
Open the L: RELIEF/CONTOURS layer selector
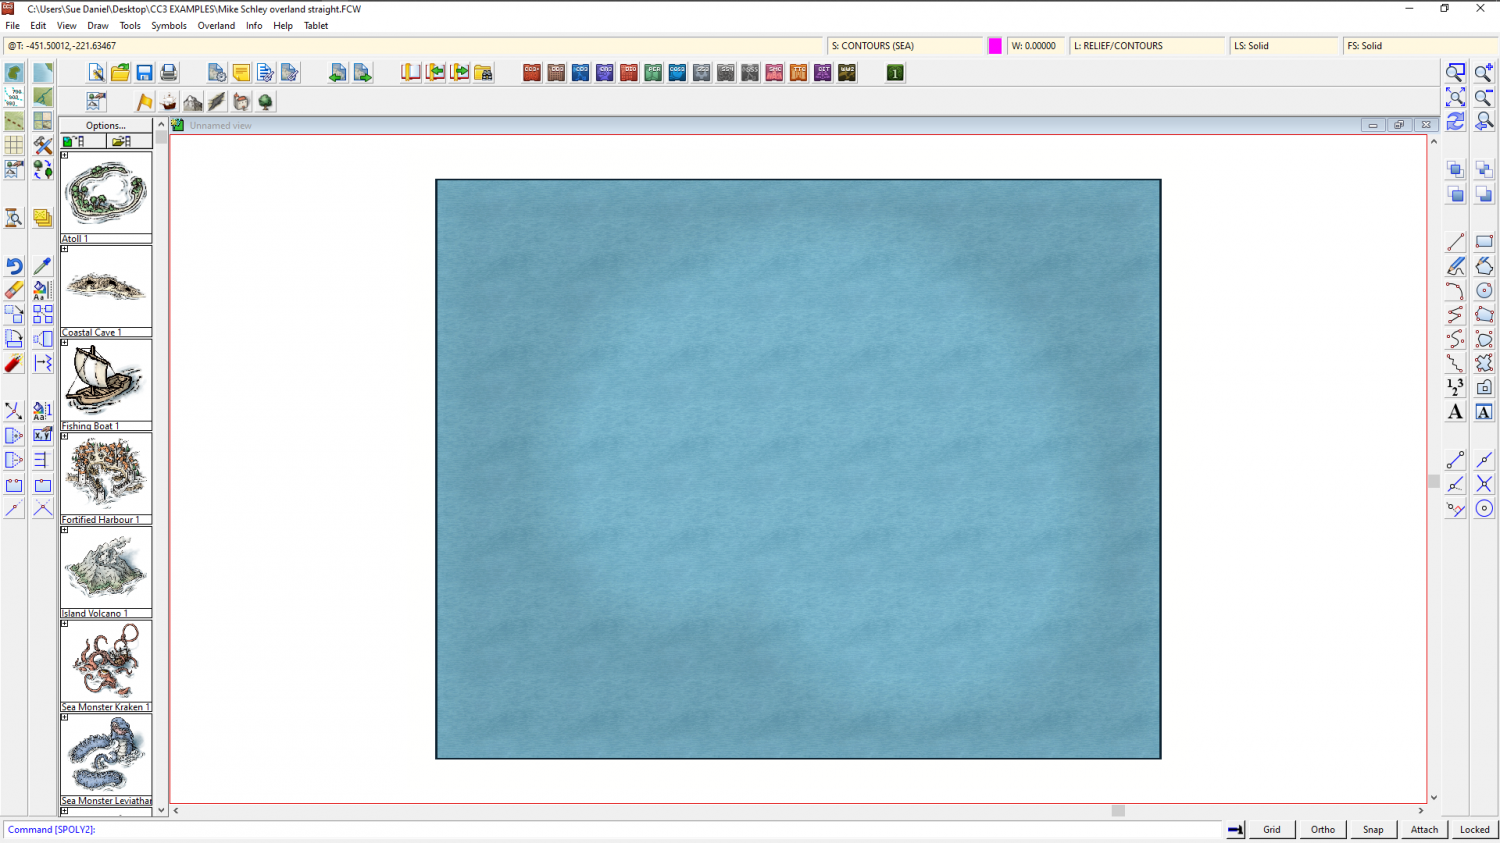pyautogui.click(x=1148, y=46)
